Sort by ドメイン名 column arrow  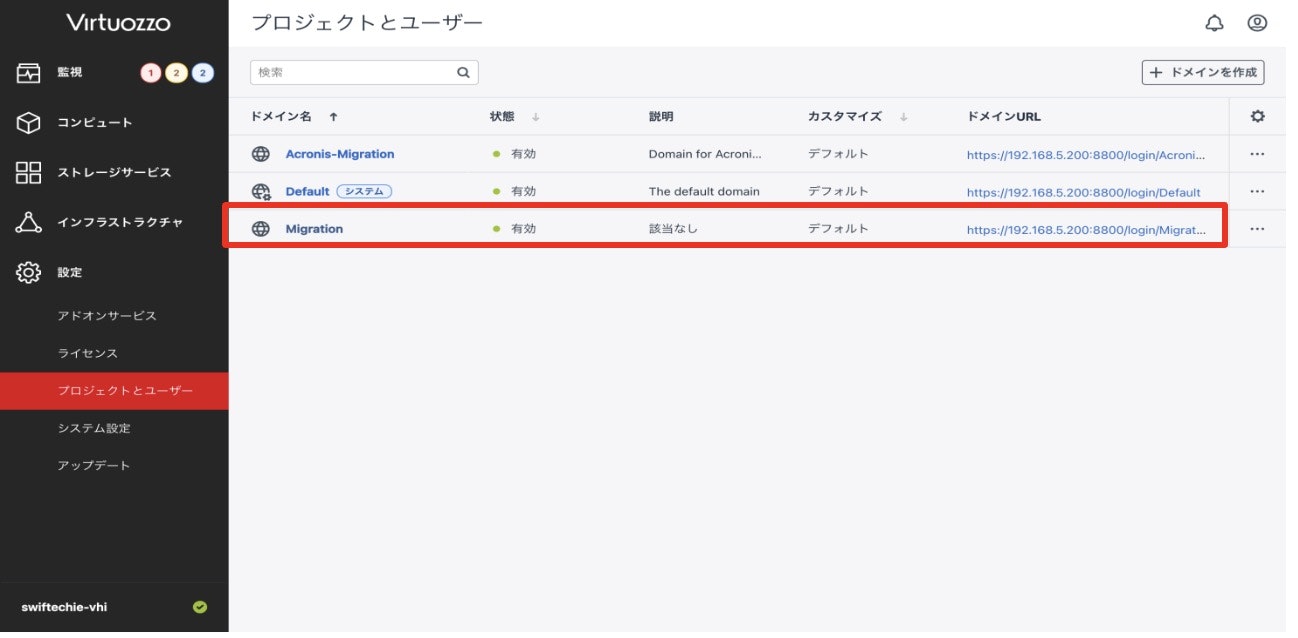(x=333, y=117)
